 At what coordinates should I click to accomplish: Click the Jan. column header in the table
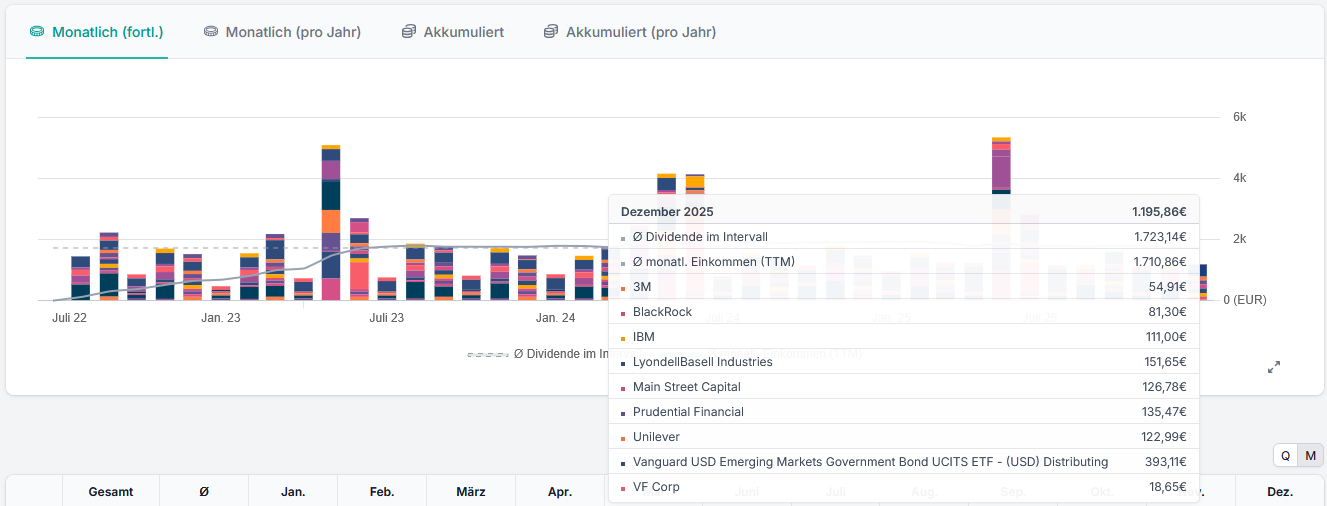click(x=293, y=492)
